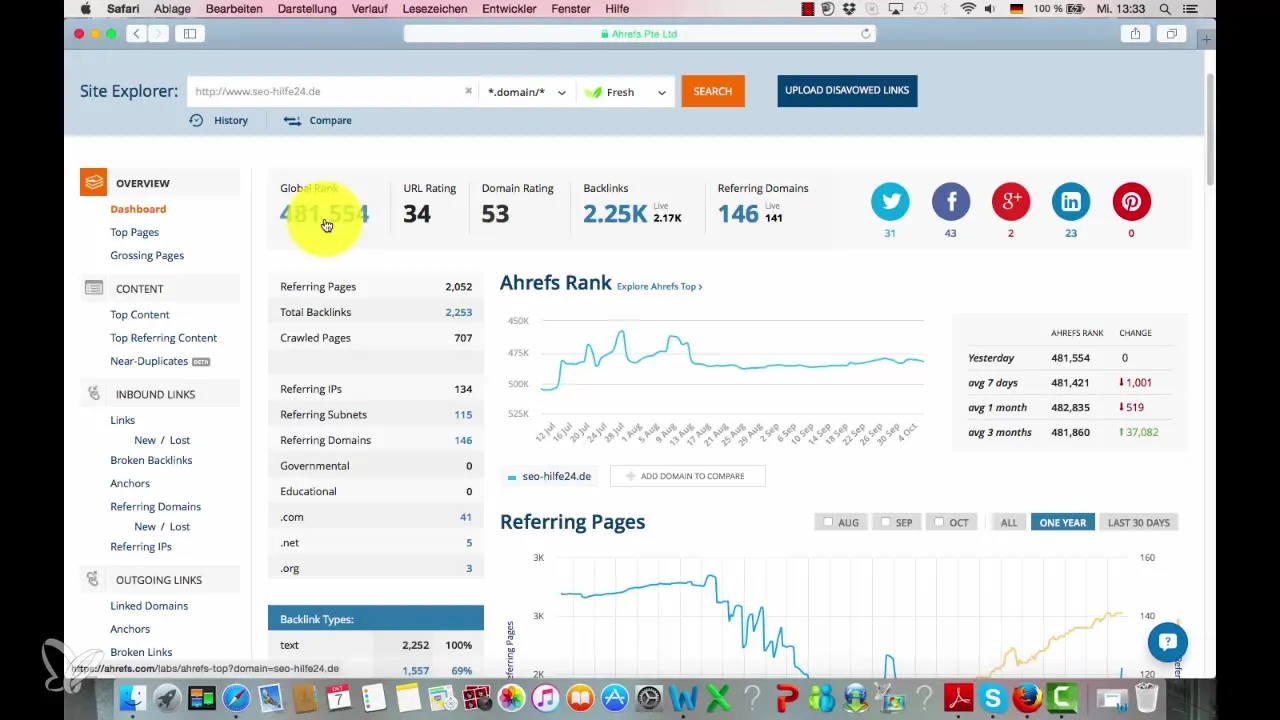Reload the page in Safari
The height and width of the screenshot is (720, 1280).
(x=866, y=34)
